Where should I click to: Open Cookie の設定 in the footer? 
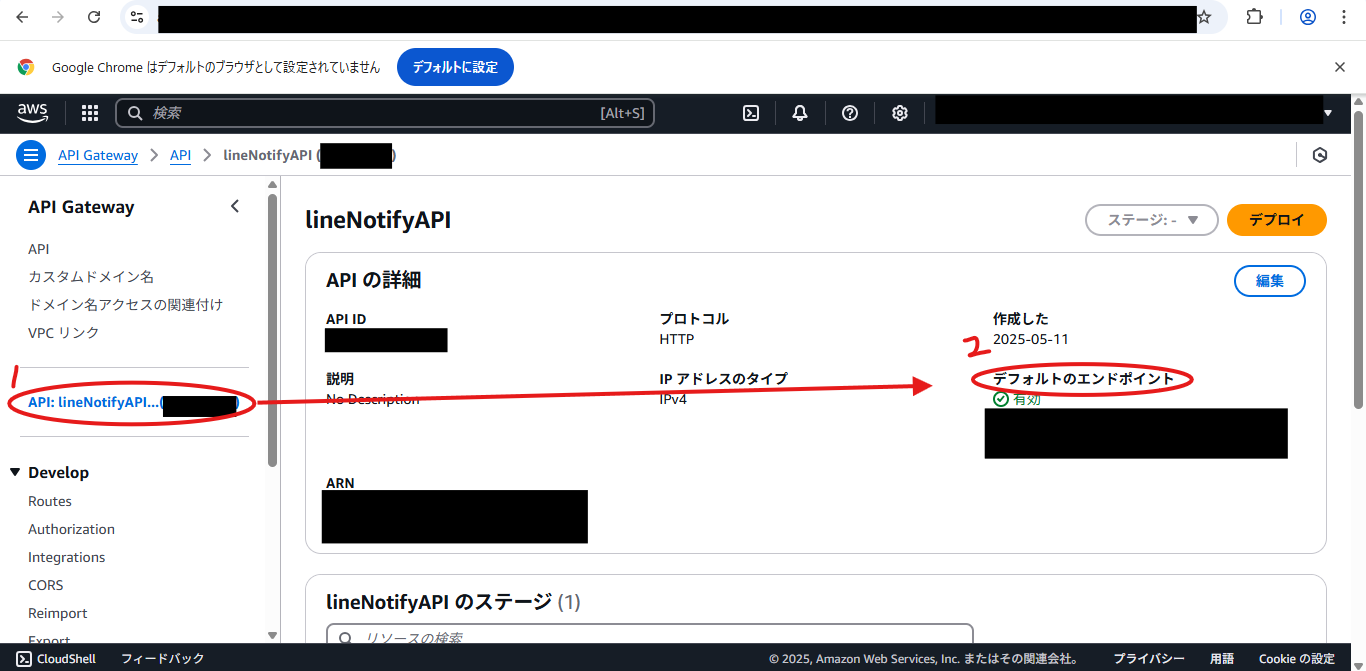pyautogui.click(x=1297, y=659)
